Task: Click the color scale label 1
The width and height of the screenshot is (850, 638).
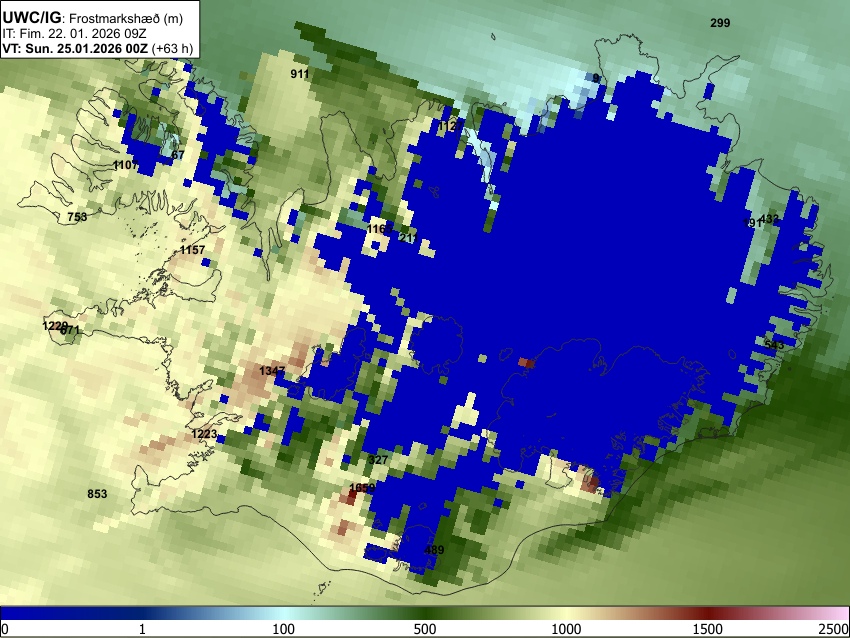Action: coord(142,629)
